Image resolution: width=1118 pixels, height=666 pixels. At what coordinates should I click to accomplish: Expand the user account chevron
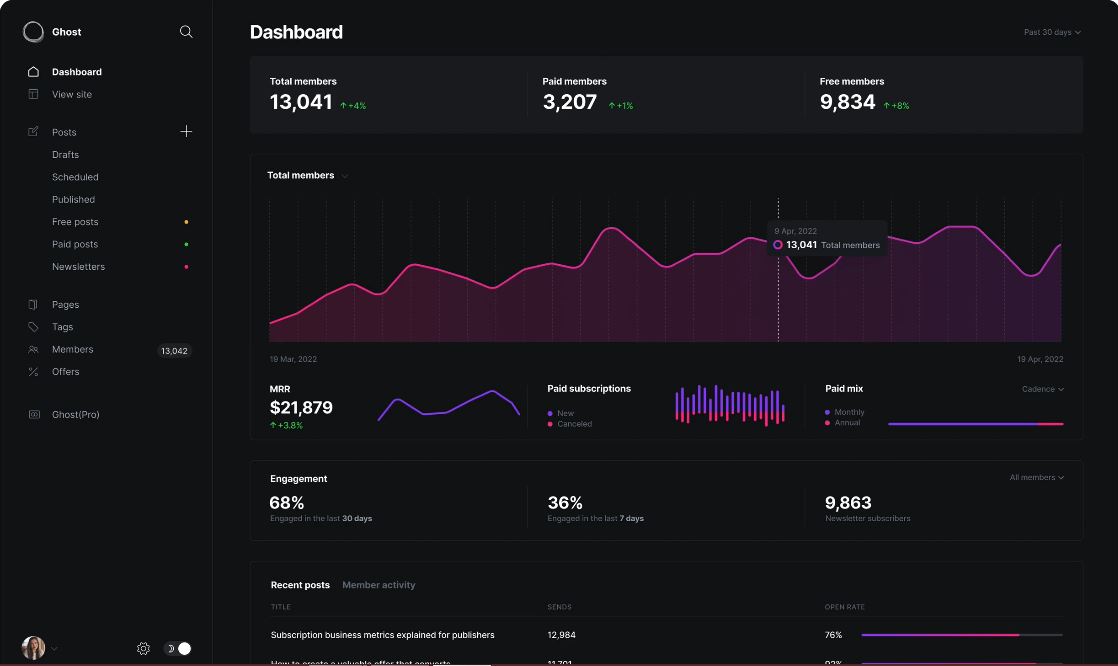(54, 649)
